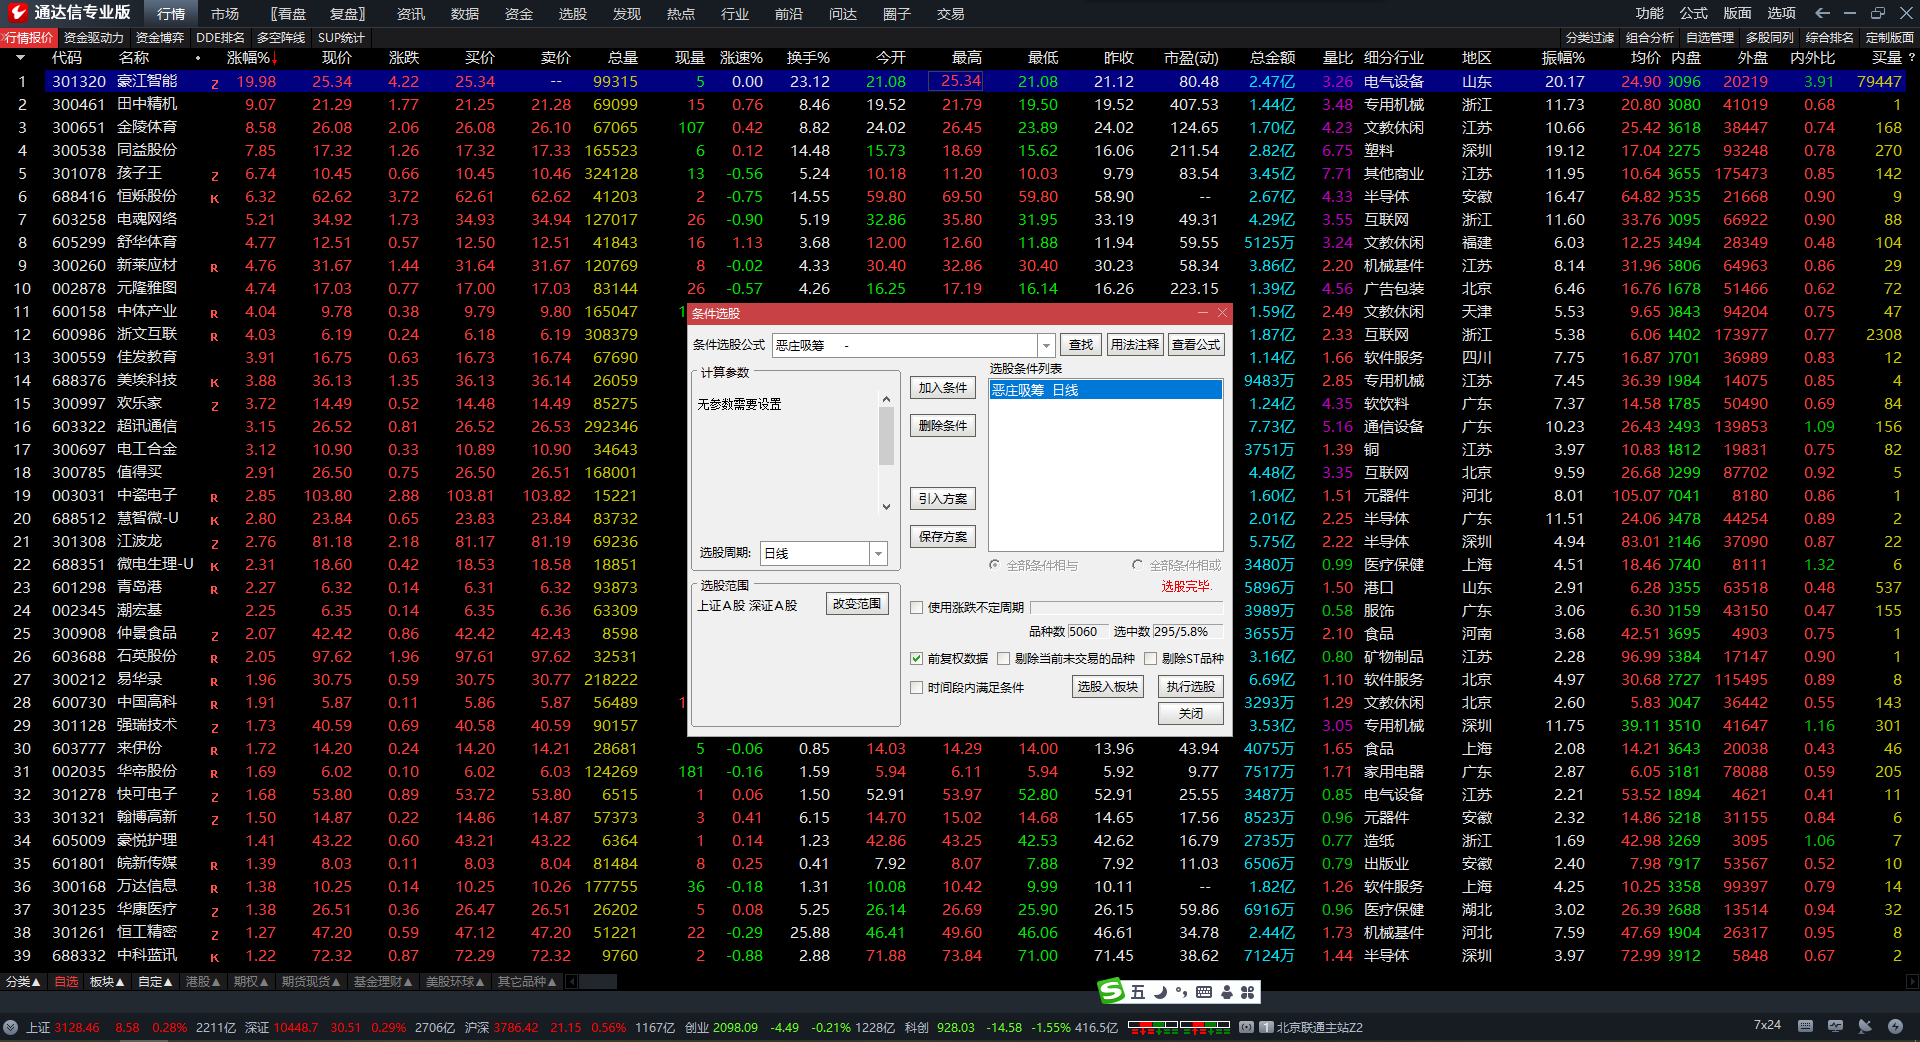Click the punctuation icon on the IME bar
The width and height of the screenshot is (1920, 1042).
1182,992
